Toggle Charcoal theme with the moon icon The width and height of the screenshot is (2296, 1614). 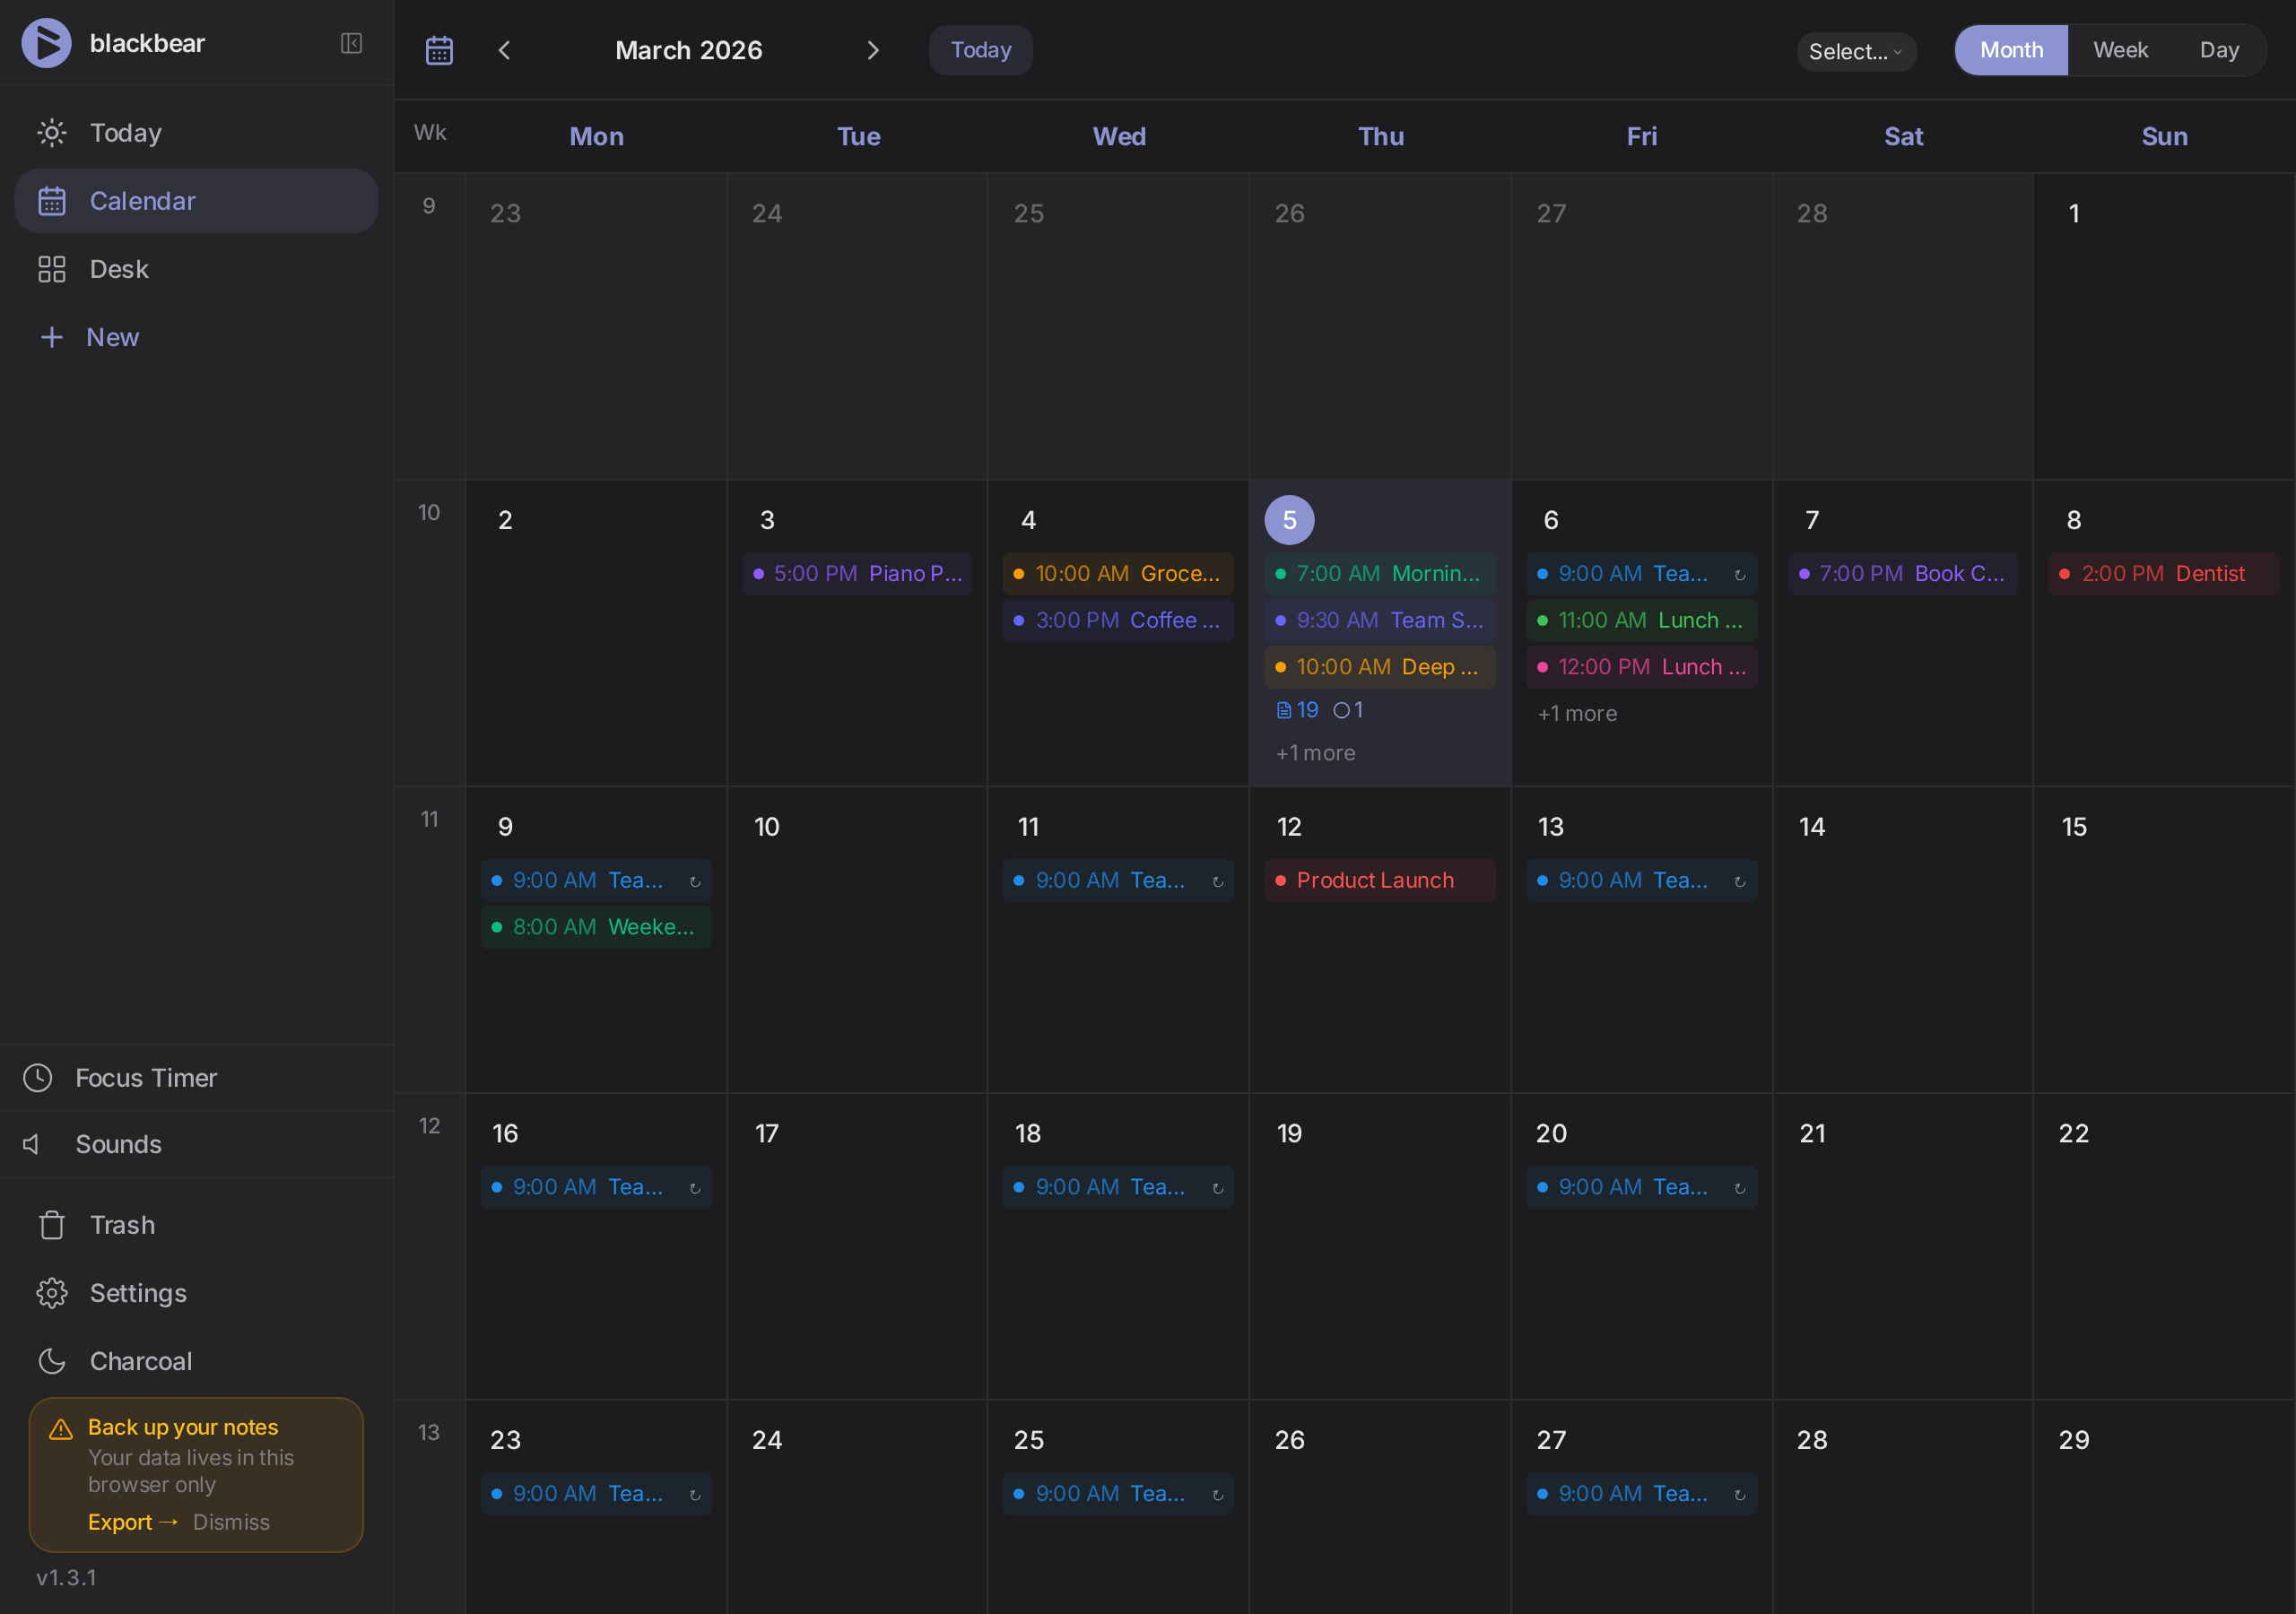[51, 1360]
